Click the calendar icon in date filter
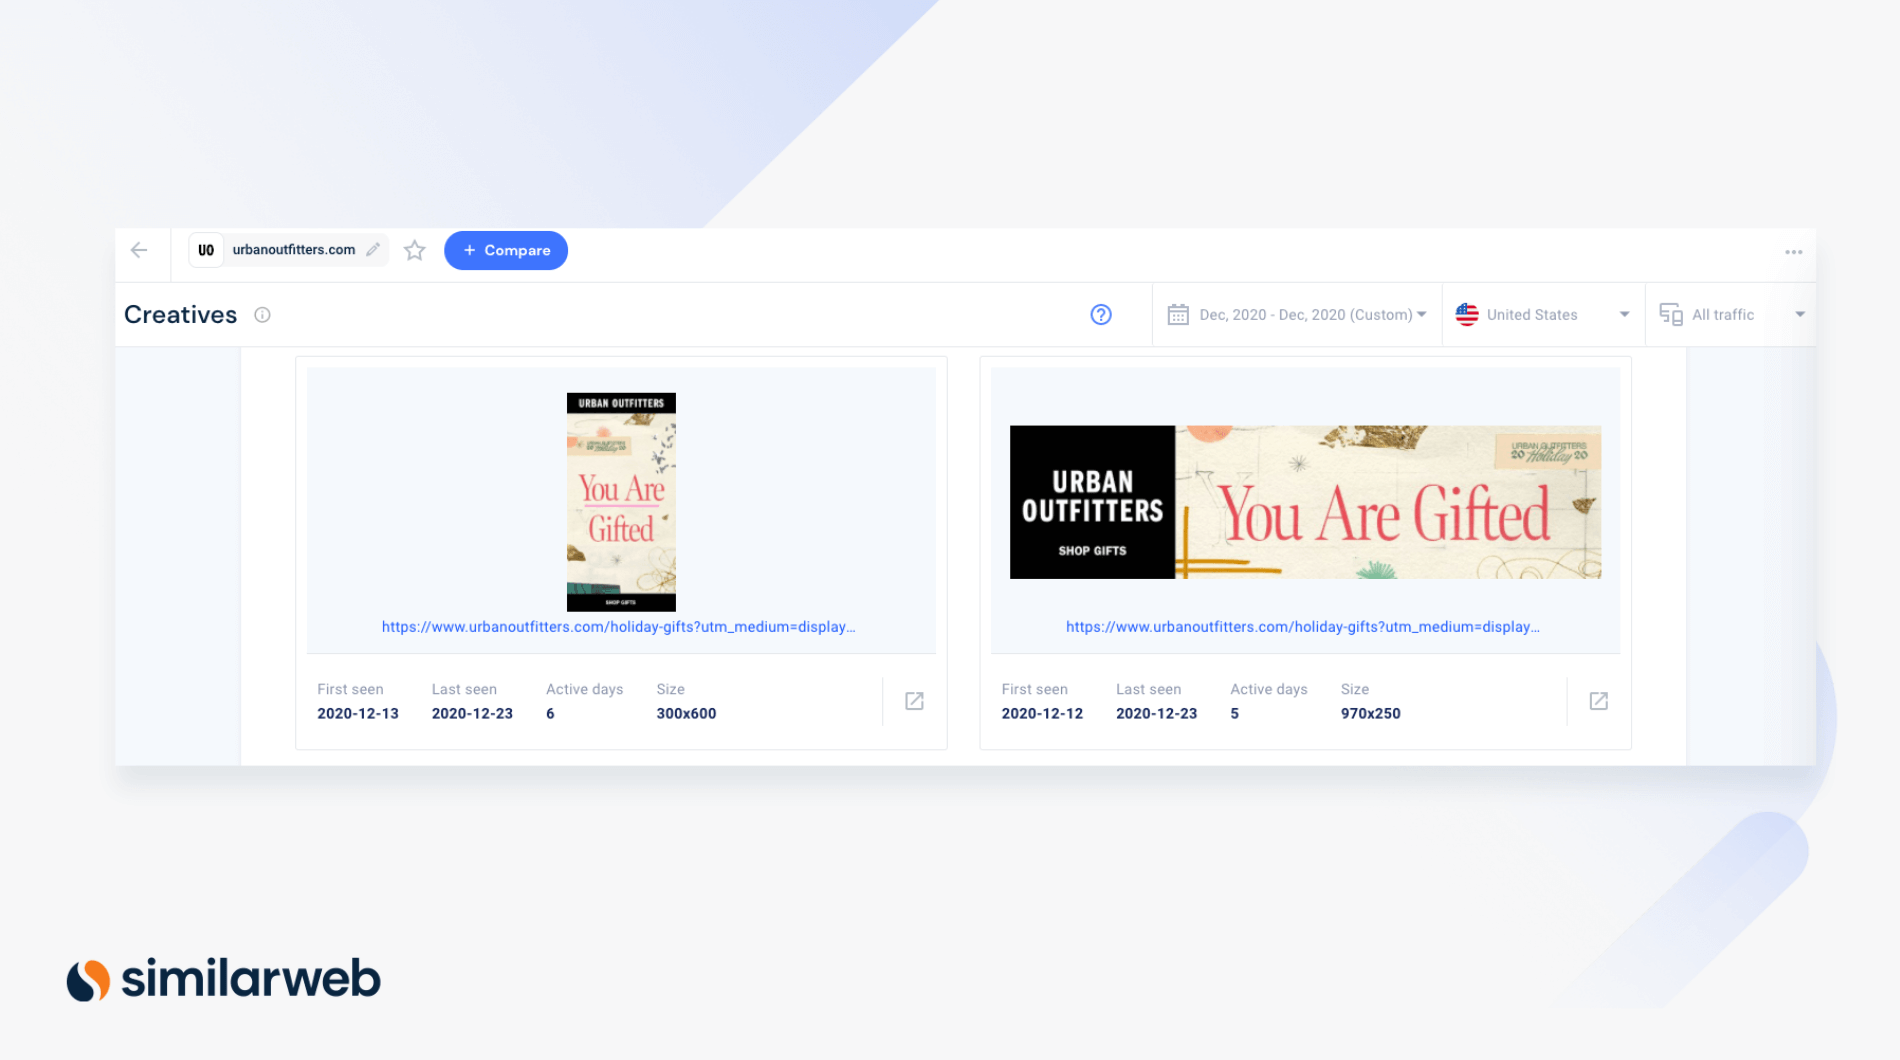 (x=1178, y=315)
